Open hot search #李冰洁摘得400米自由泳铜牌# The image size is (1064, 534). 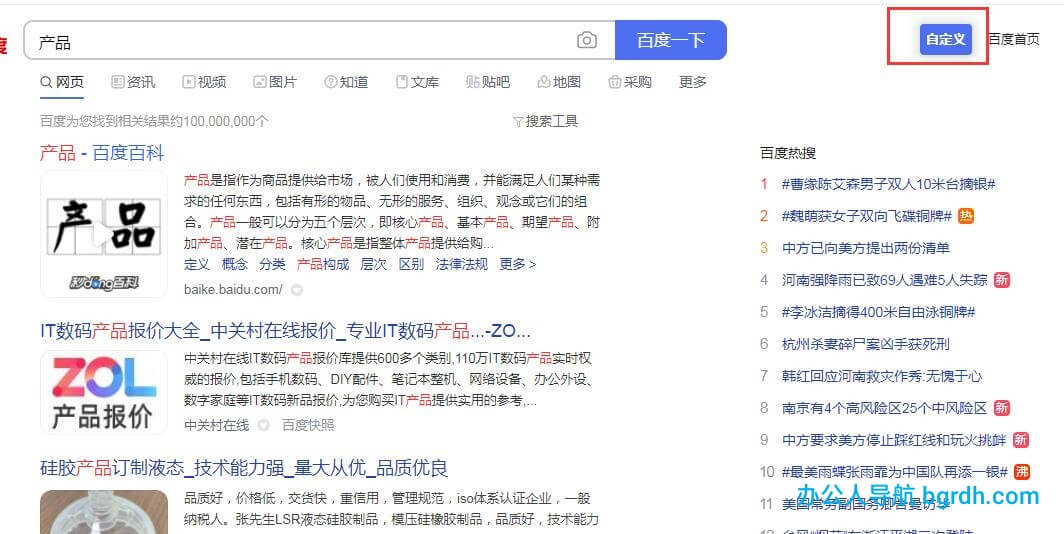[x=878, y=312]
